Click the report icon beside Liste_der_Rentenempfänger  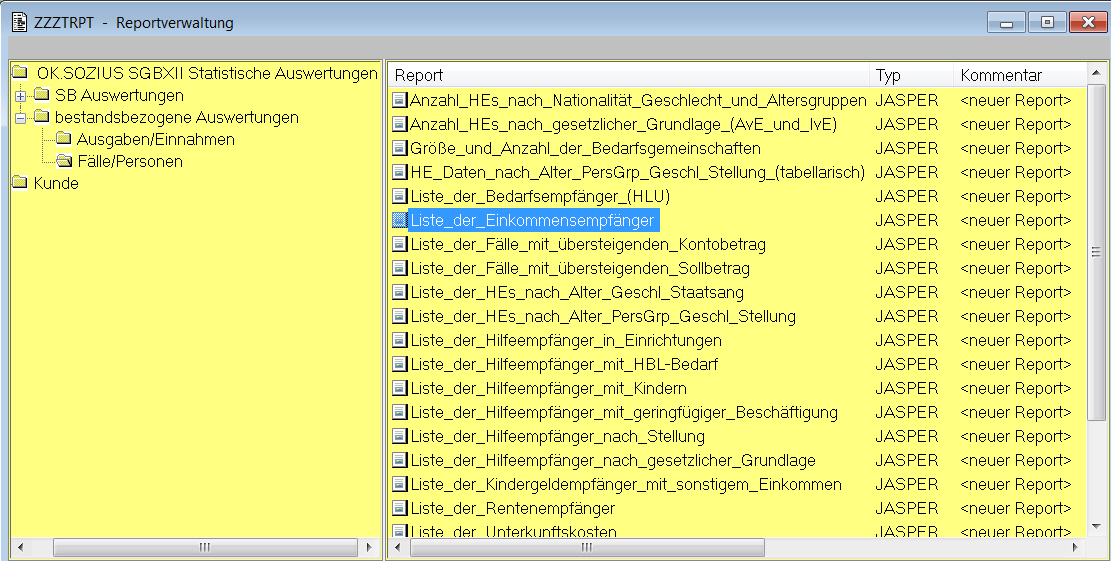coord(400,508)
